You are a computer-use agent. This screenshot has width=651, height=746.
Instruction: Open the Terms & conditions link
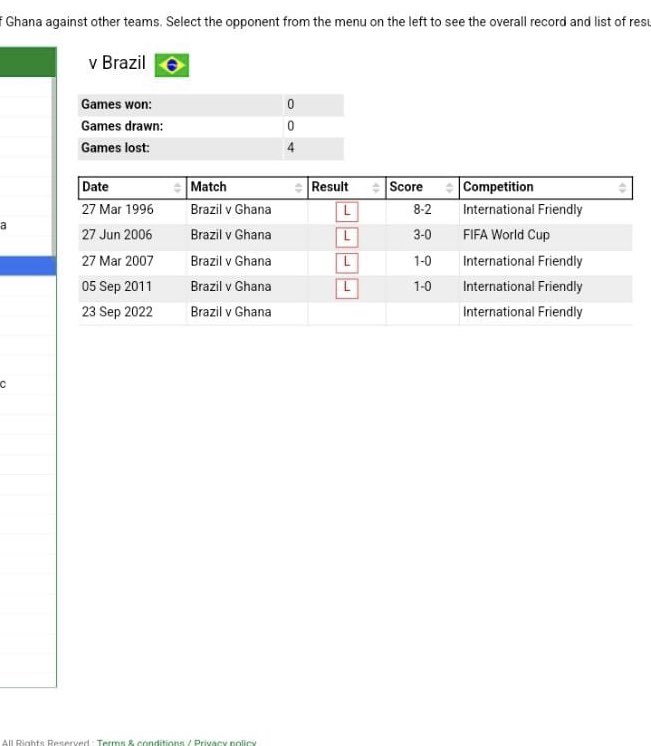point(140,742)
